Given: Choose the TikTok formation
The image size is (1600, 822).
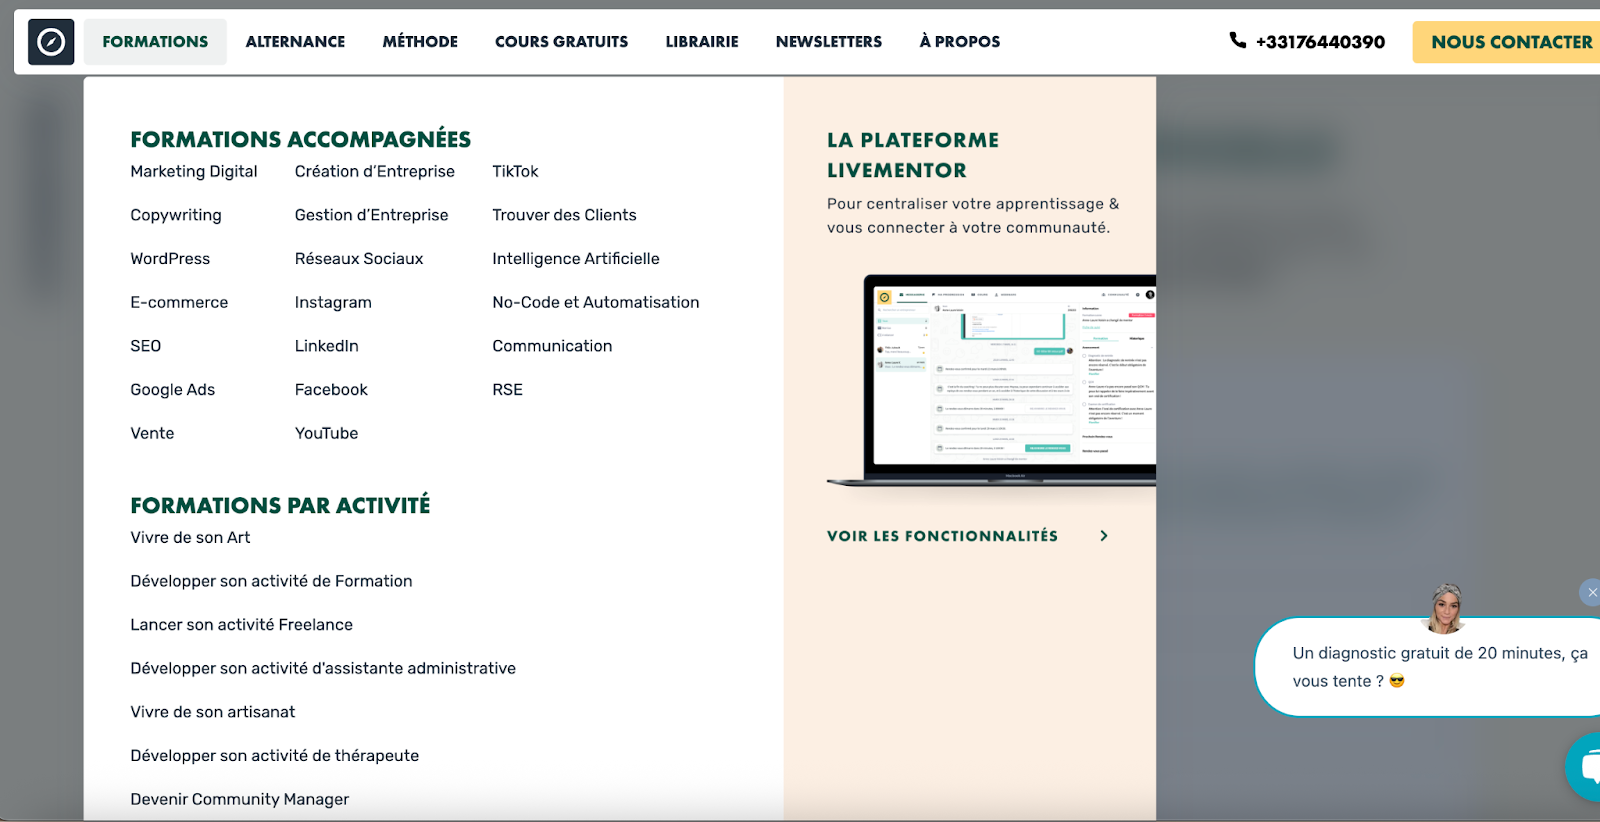Looking at the screenshot, I should pyautogui.click(x=515, y=172).
